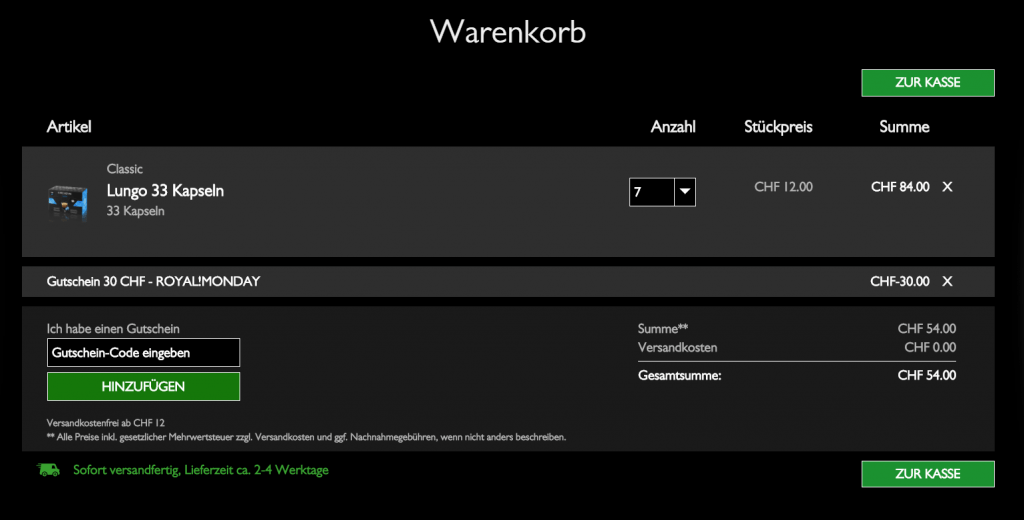Click the Versandkostenfrei ab CHF 12 note

[106, 423]
